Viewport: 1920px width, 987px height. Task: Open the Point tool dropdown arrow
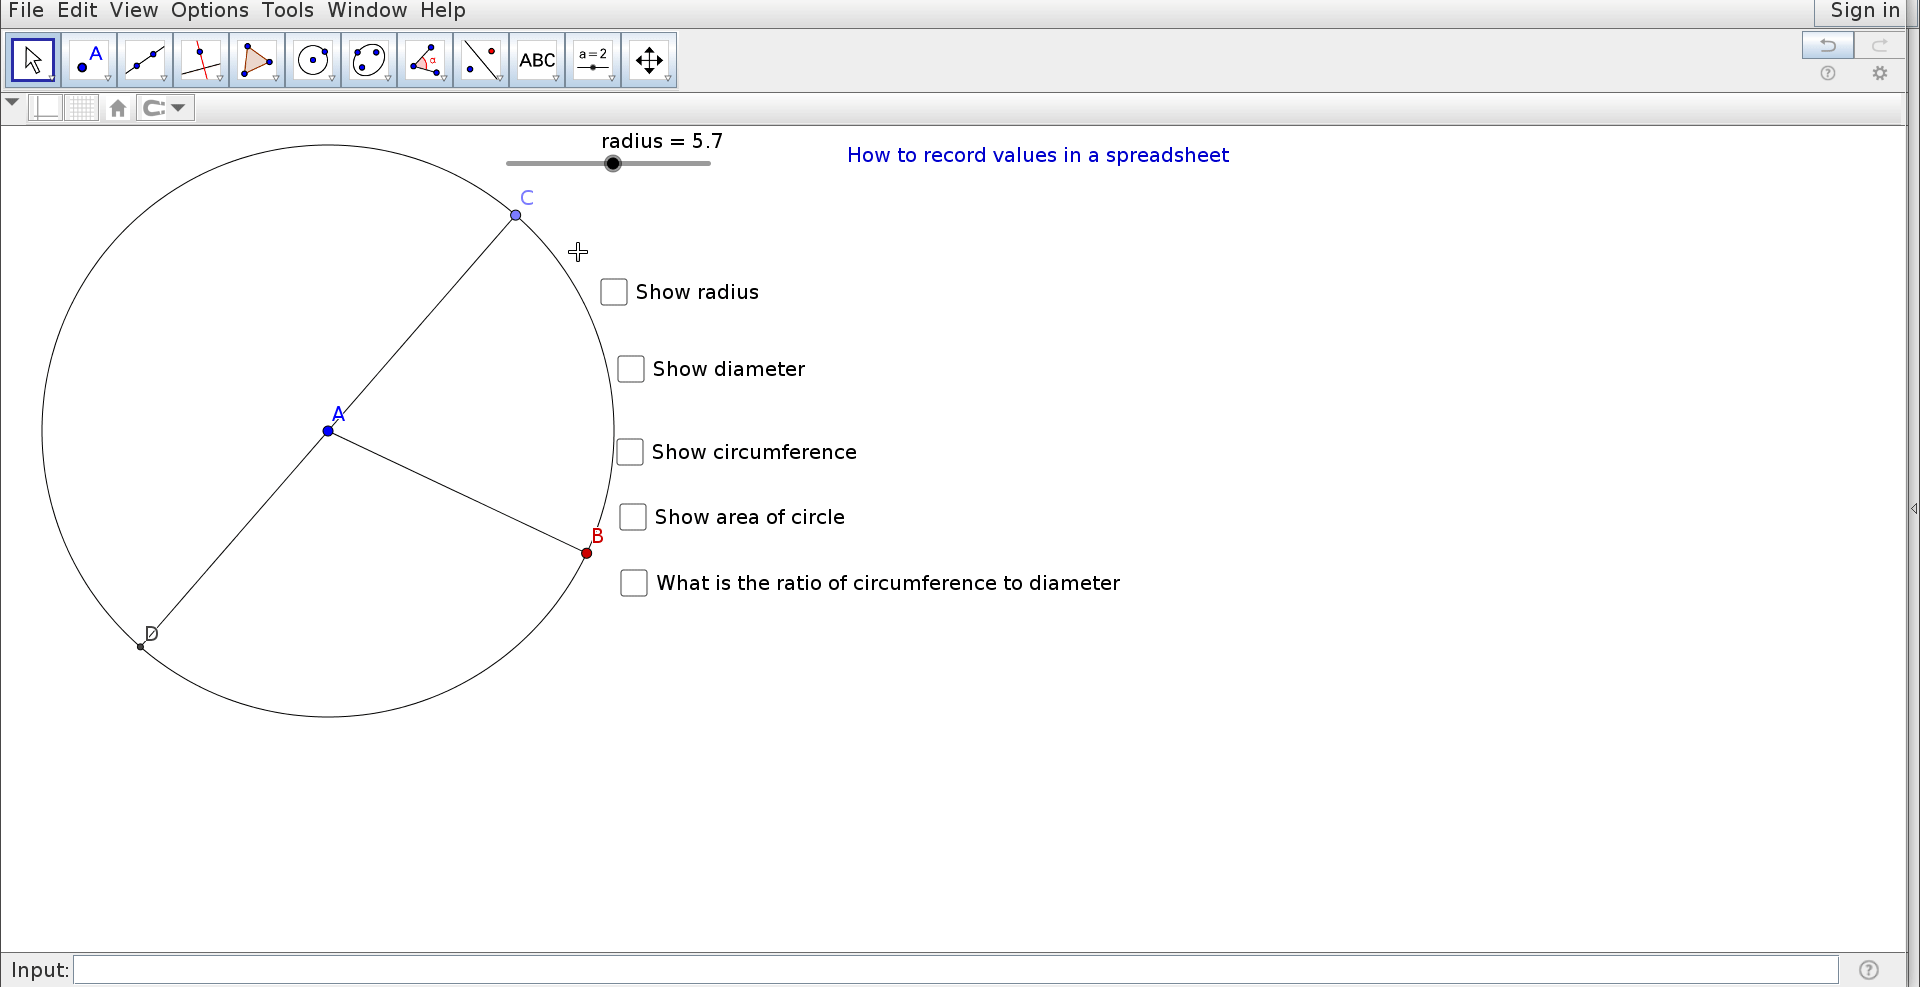coord(108,78)
